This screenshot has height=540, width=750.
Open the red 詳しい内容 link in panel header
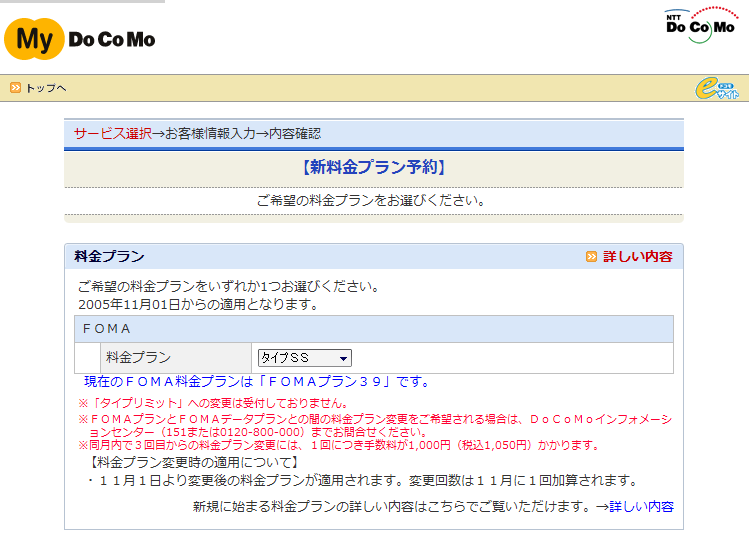point(637,257)
